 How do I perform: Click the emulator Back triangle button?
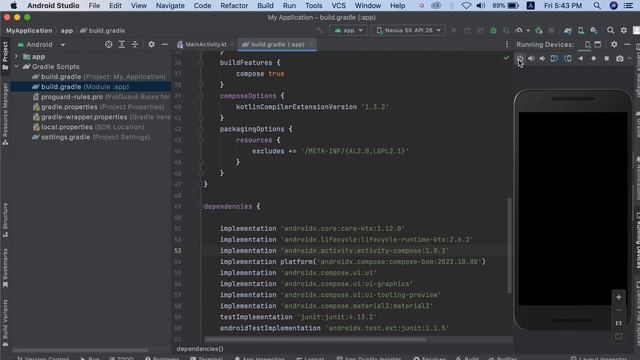point(580,58)
